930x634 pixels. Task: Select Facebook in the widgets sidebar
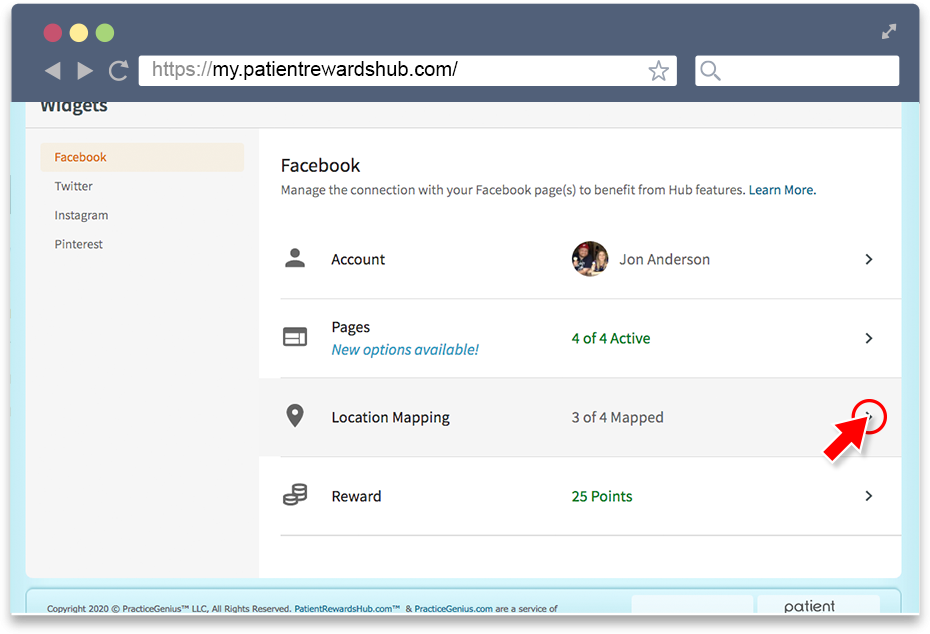click(142, 157)
